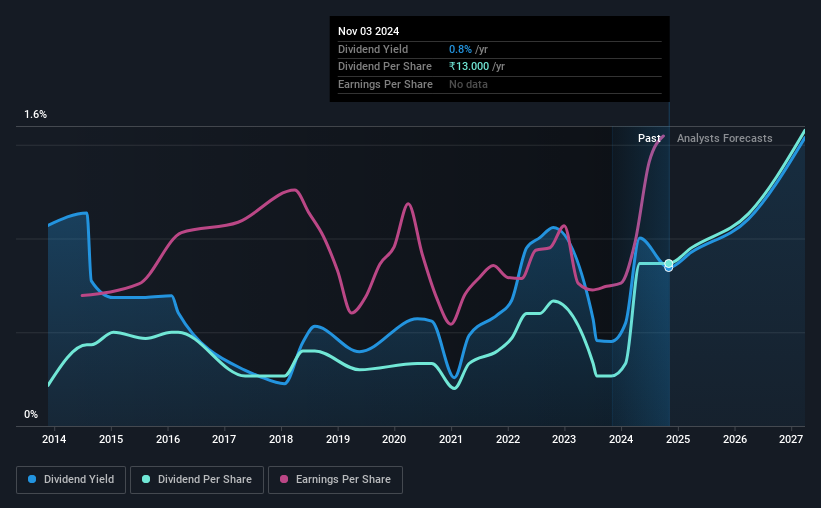Screen dimensions: 821x508
Task: Click the 2018 x-axis label
Action: (281, 439)
